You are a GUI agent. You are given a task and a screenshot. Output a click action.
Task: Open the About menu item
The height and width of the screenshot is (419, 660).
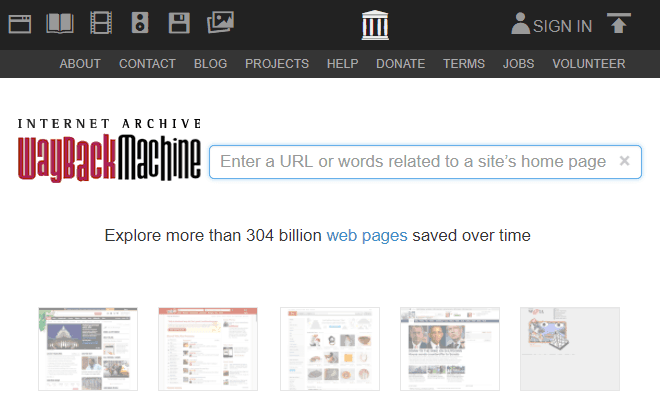(x=80, y=64)
